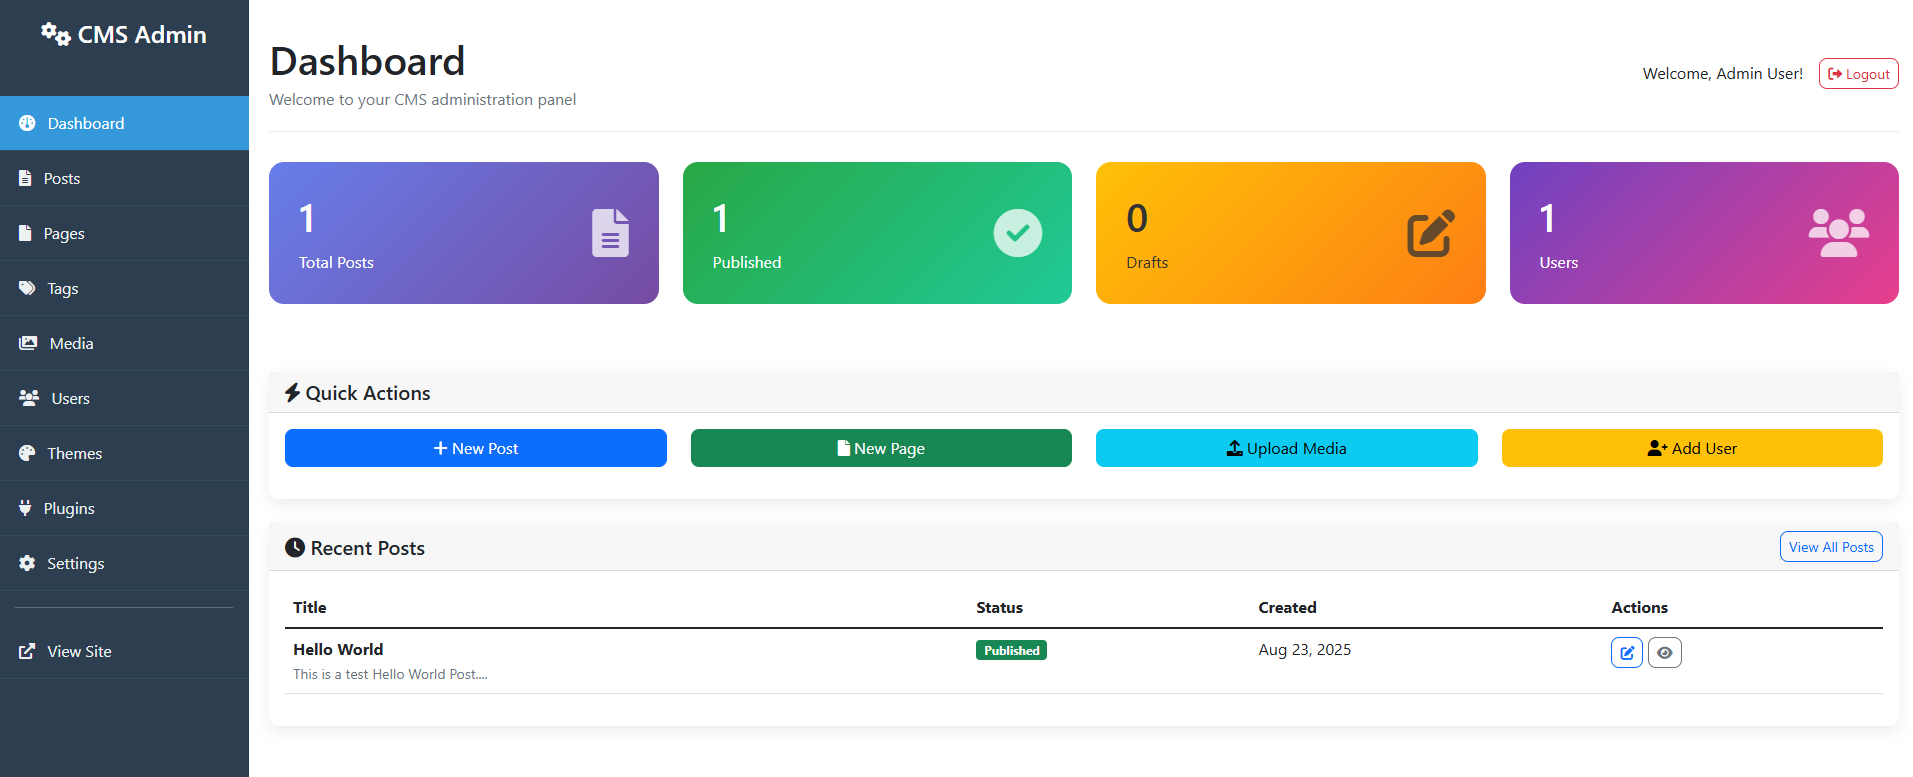Click the pencil-square icon on Drafts card

click(1430, 234)
